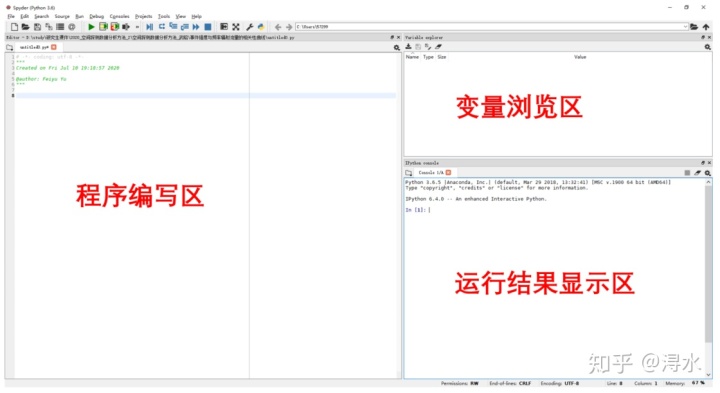The height and width of the screenshot is (393, 720).
Task: Browse editor tabs with the tab-list icon
Action: (x=10, y=47)
